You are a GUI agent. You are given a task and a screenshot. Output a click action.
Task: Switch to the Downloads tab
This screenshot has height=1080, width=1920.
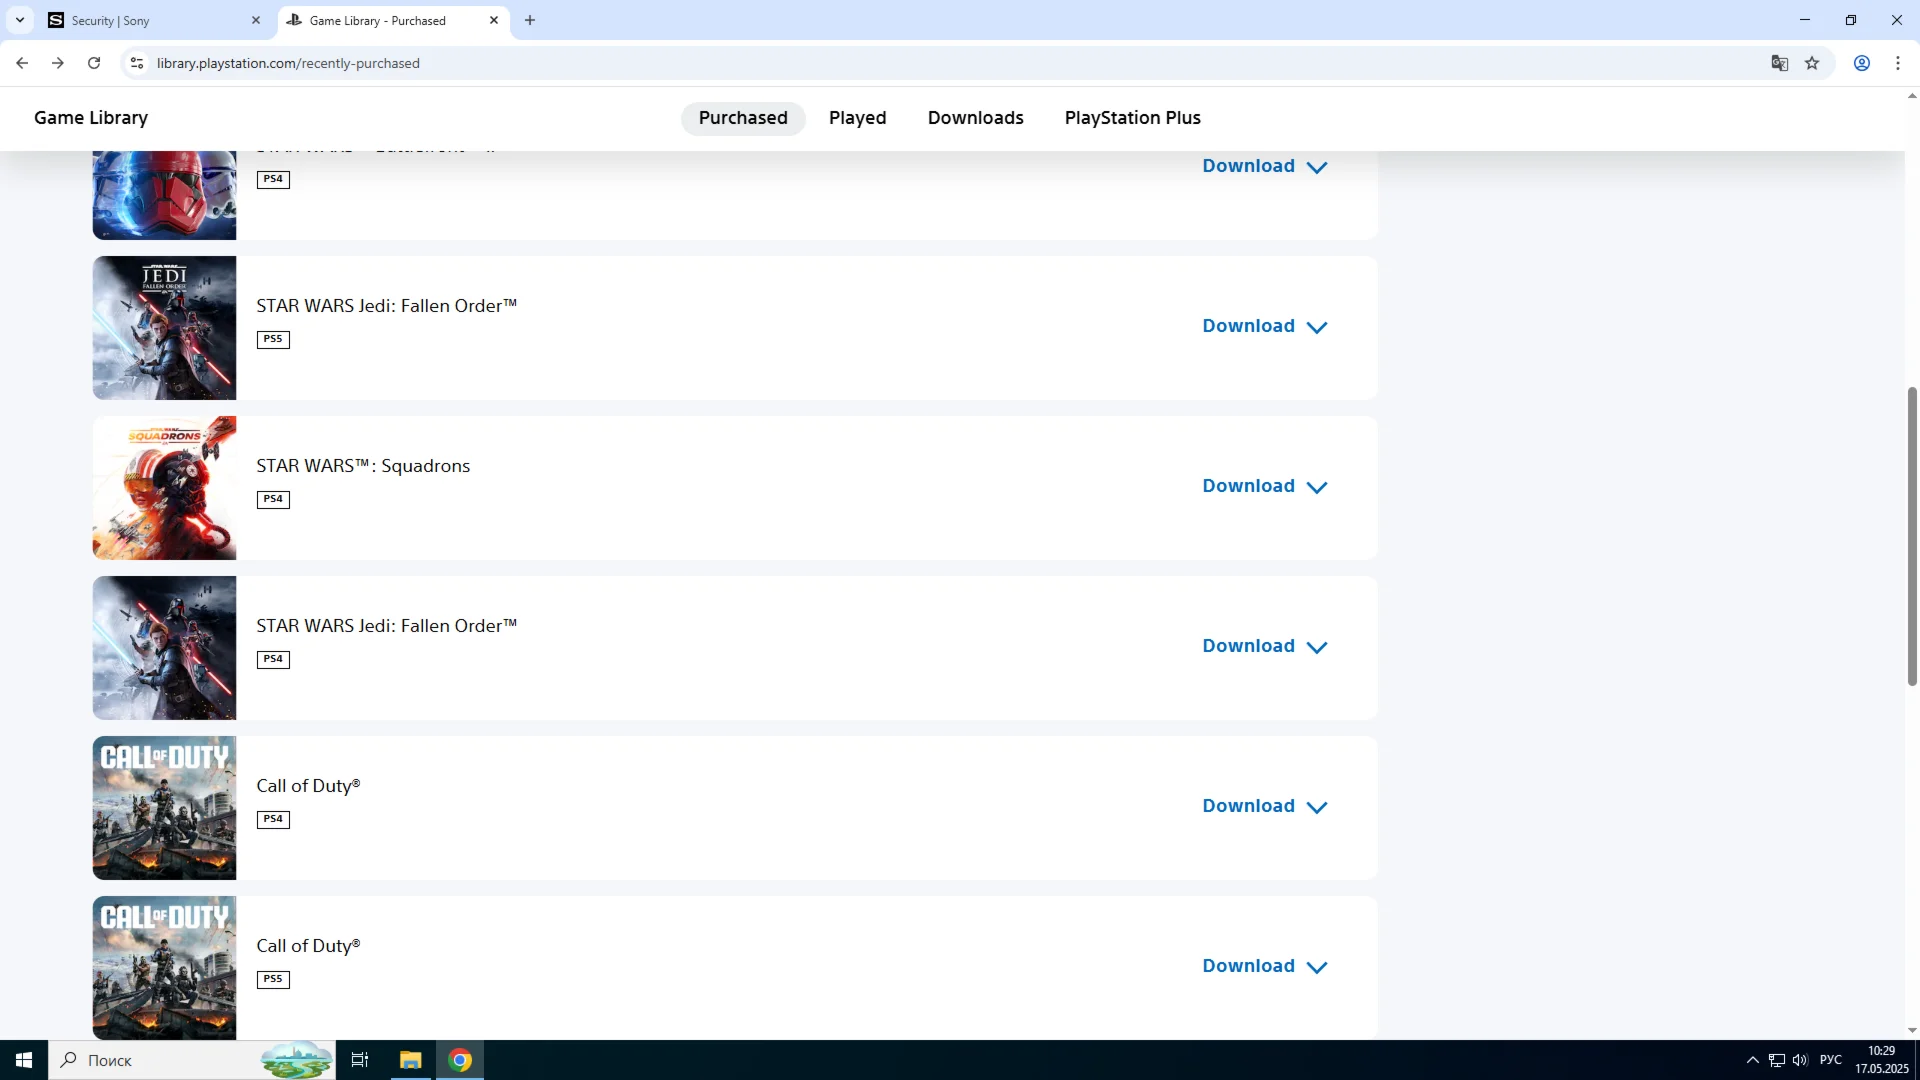975,118
